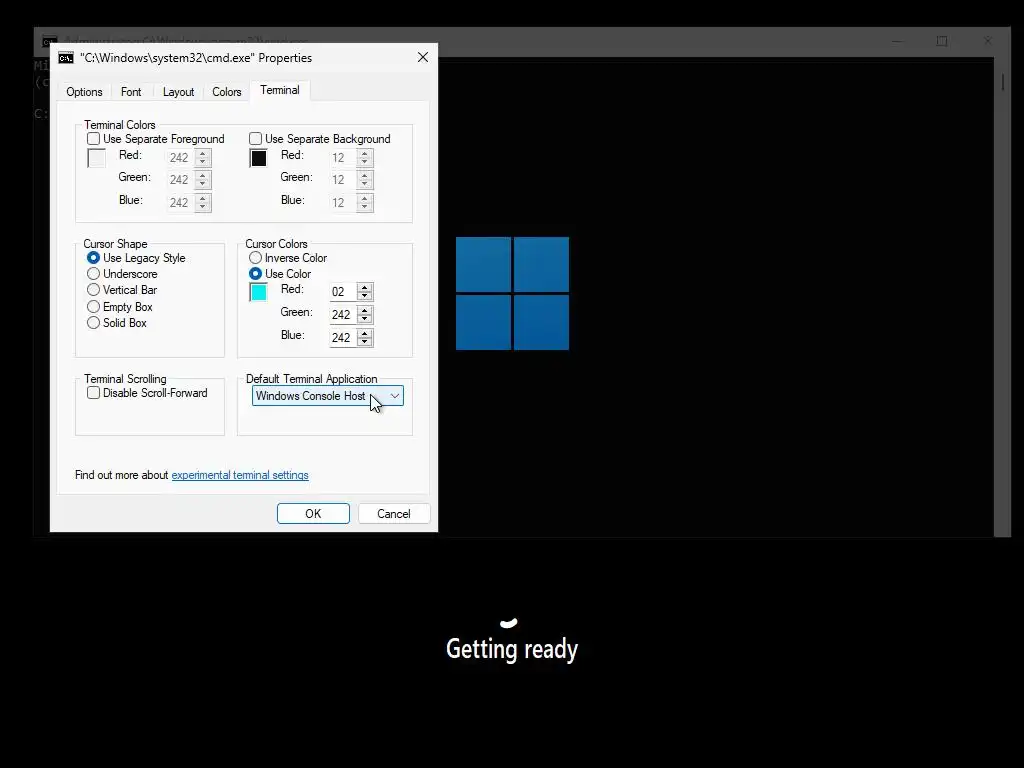
Task: Increase background Red spinner value
Action: click(x=365, y=153)
